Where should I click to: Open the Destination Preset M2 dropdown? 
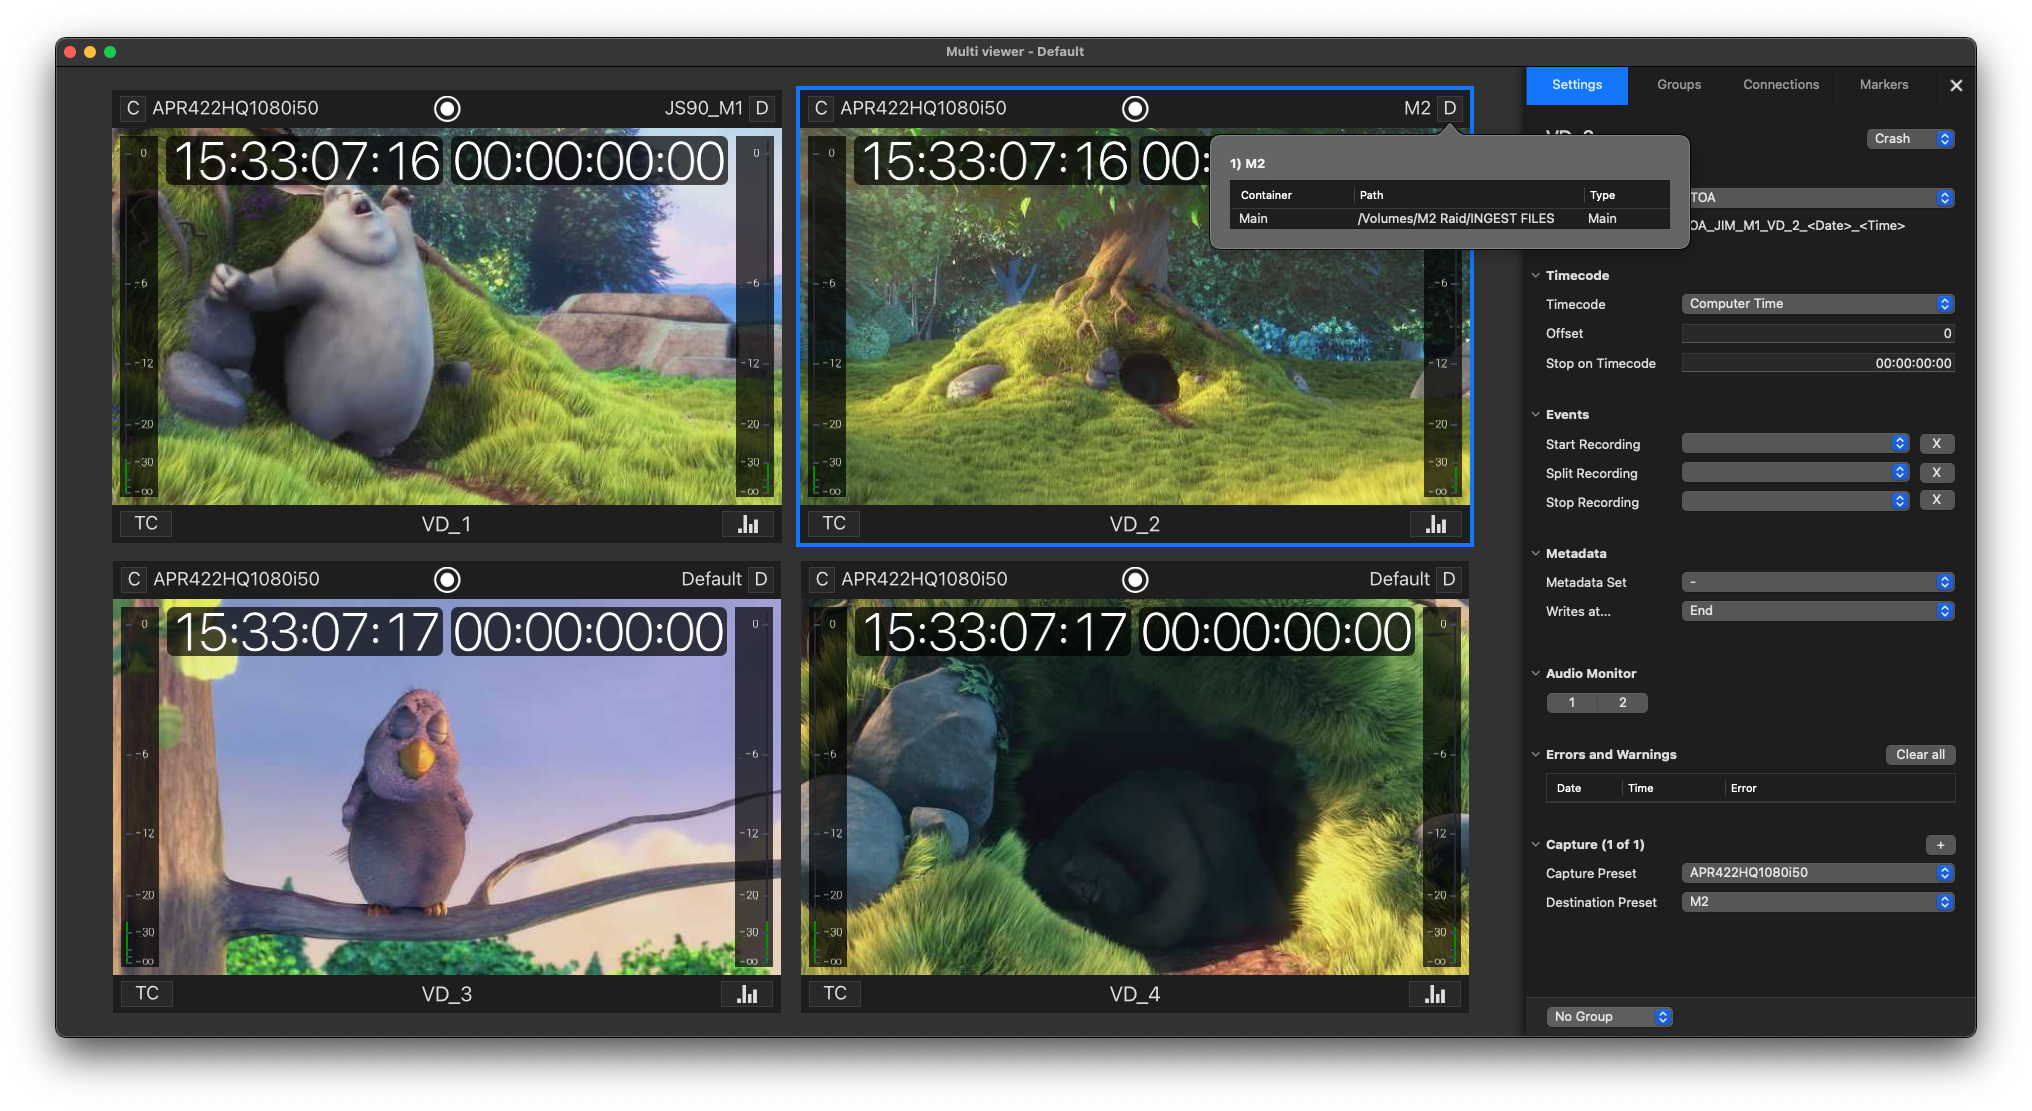point(1817,902)
